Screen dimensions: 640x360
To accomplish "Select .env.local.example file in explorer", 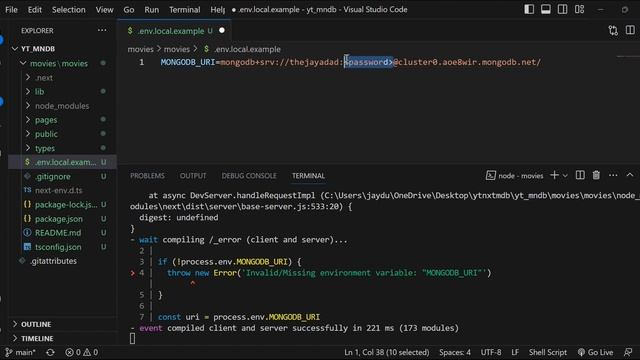I will pyautogui.click(x=62, y=162).
